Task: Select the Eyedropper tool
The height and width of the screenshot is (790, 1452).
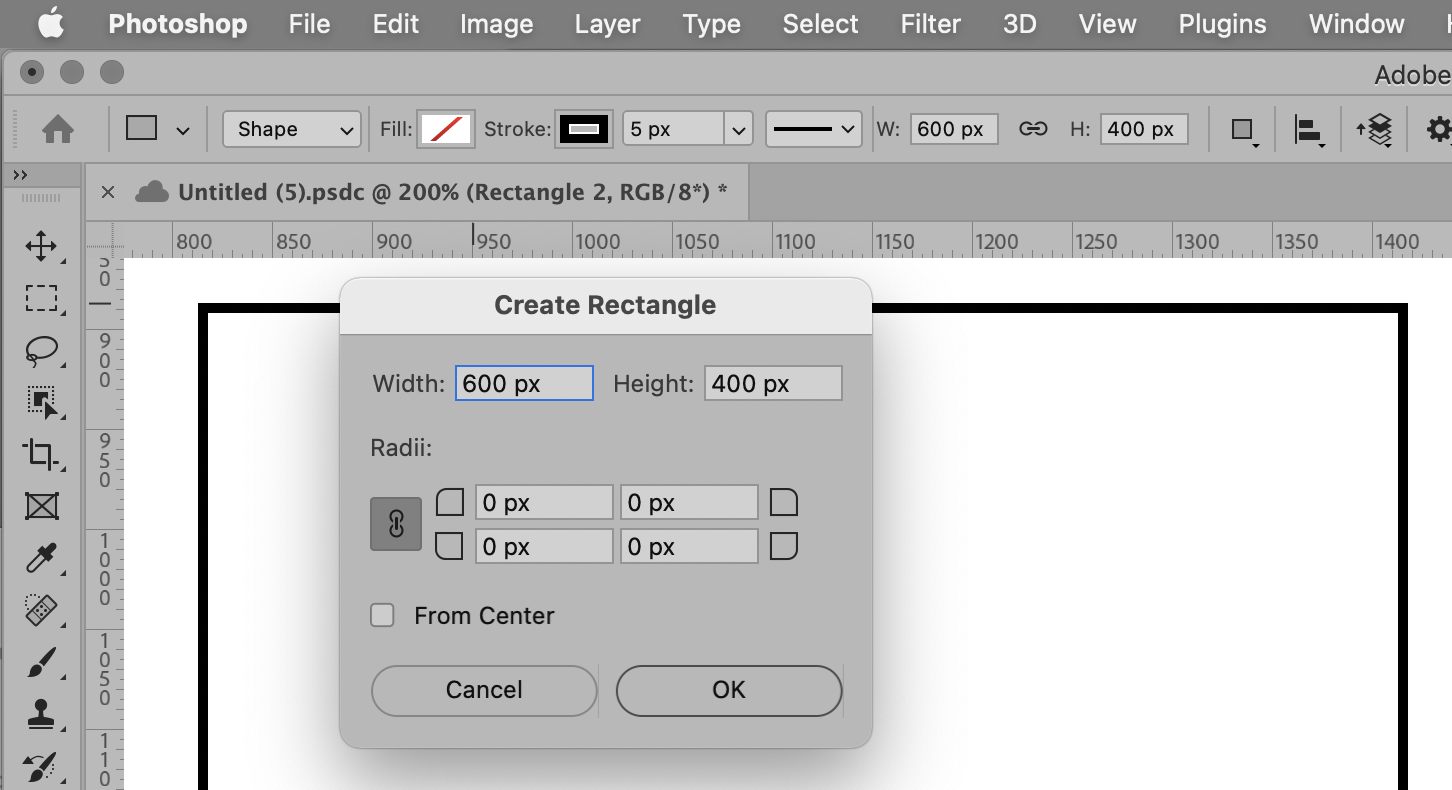Action: [x=41, y=559]
